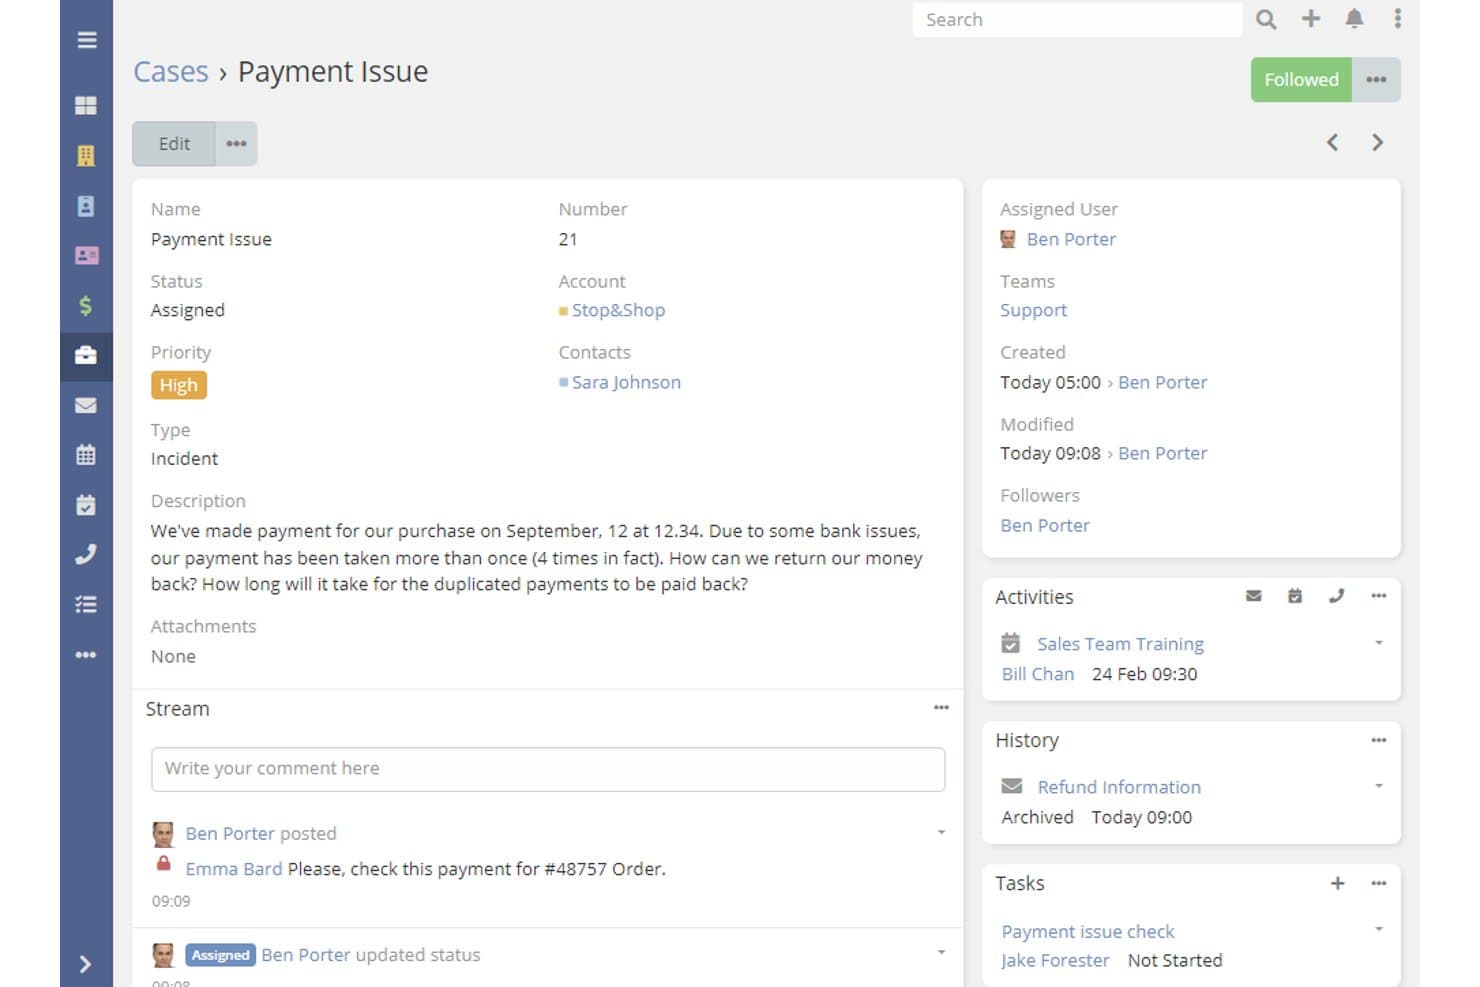Screen dimensions: 1480x987
Task: Open the hamburger menu in sidebar
Action: click(87, 40)
